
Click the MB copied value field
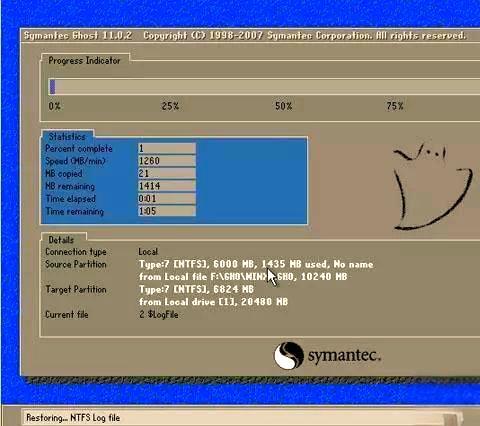click(x=167, y=173)
